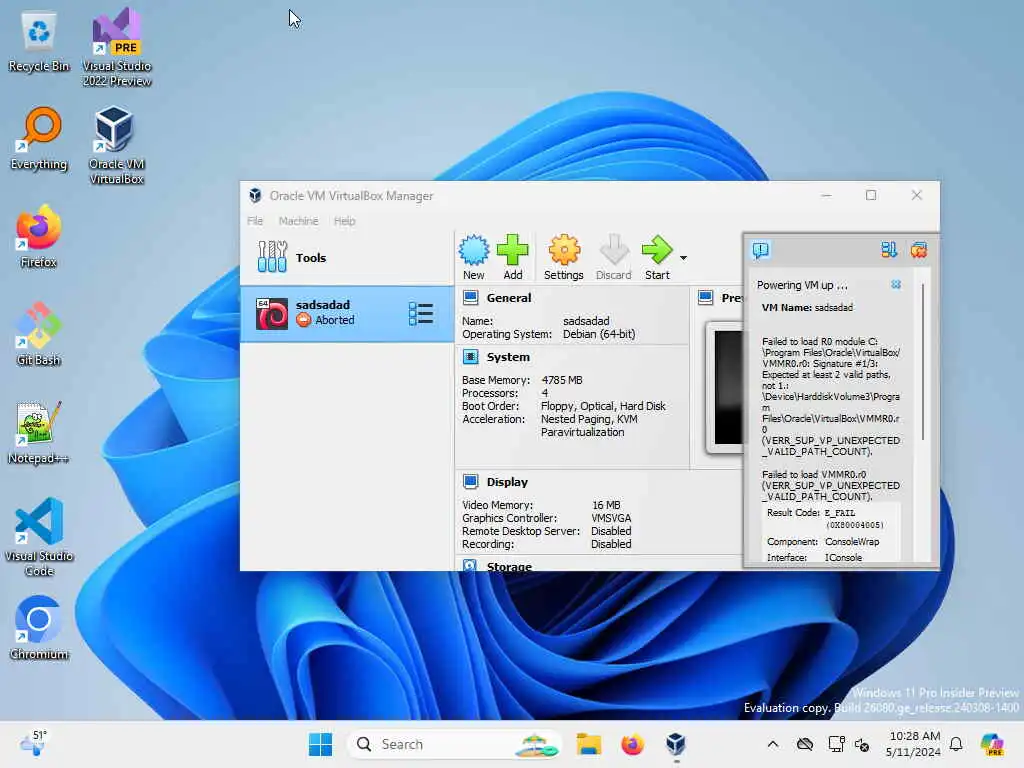Click the System section chip icon

click(470, 357)
